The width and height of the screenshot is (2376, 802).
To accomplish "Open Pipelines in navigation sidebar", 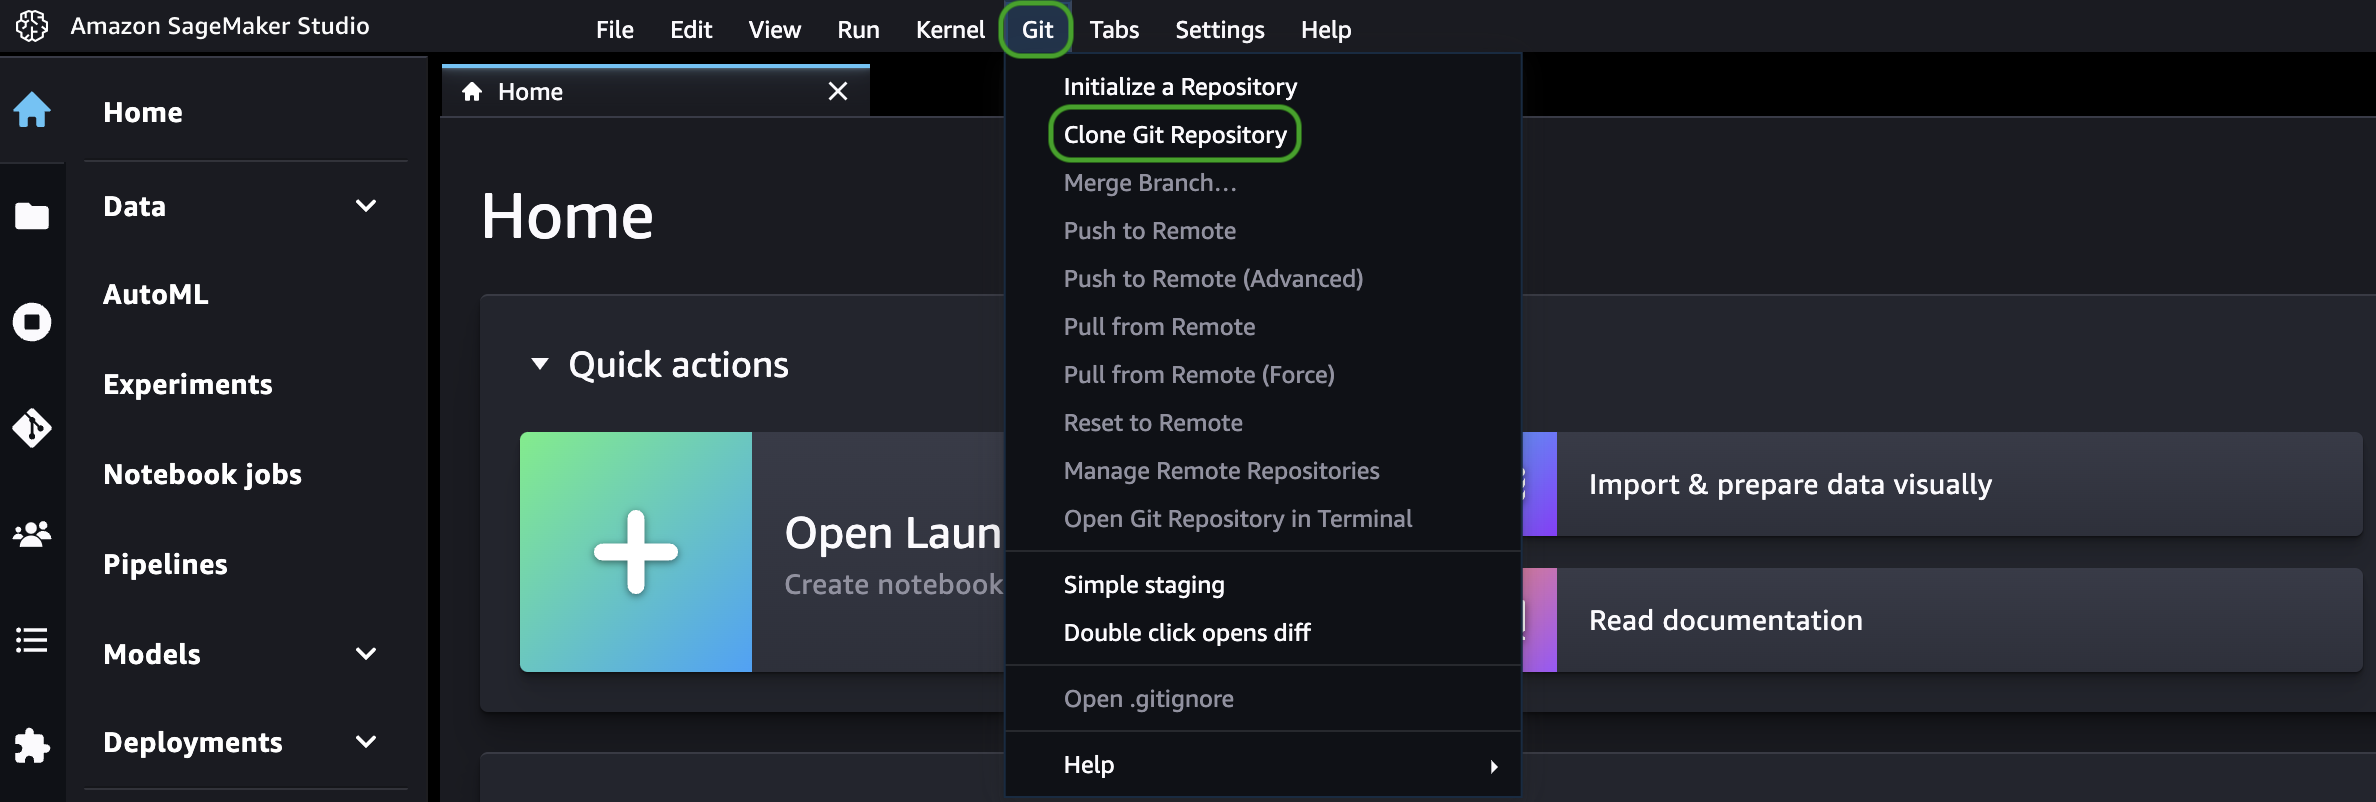I will pos(166,565).
